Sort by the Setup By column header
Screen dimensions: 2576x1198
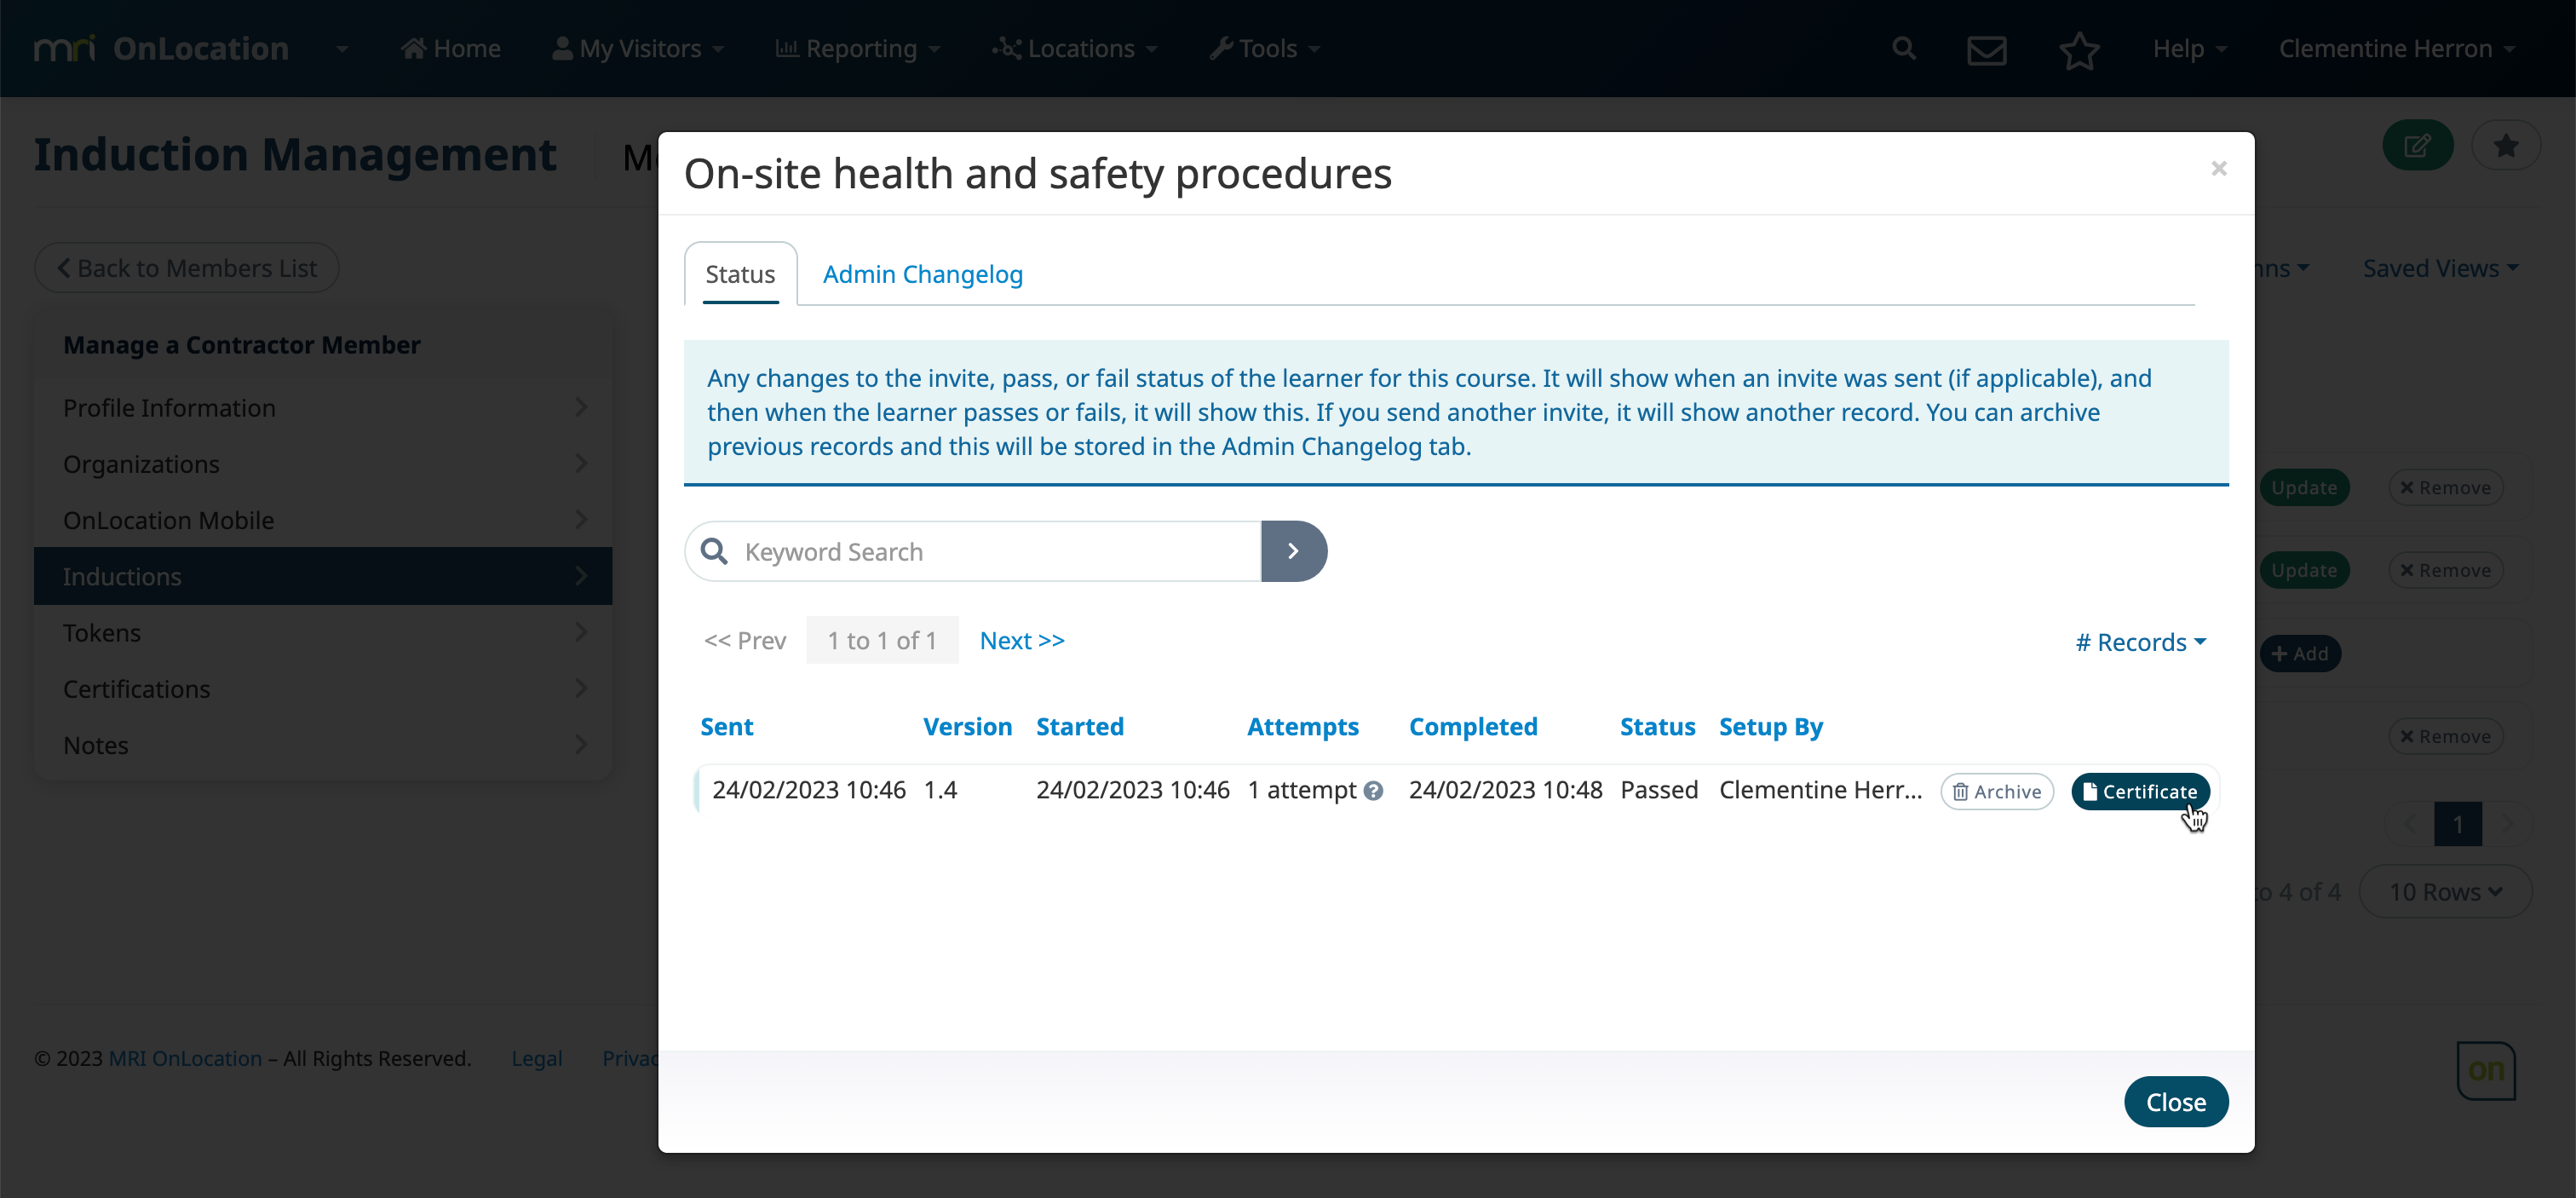point(1771,726)
